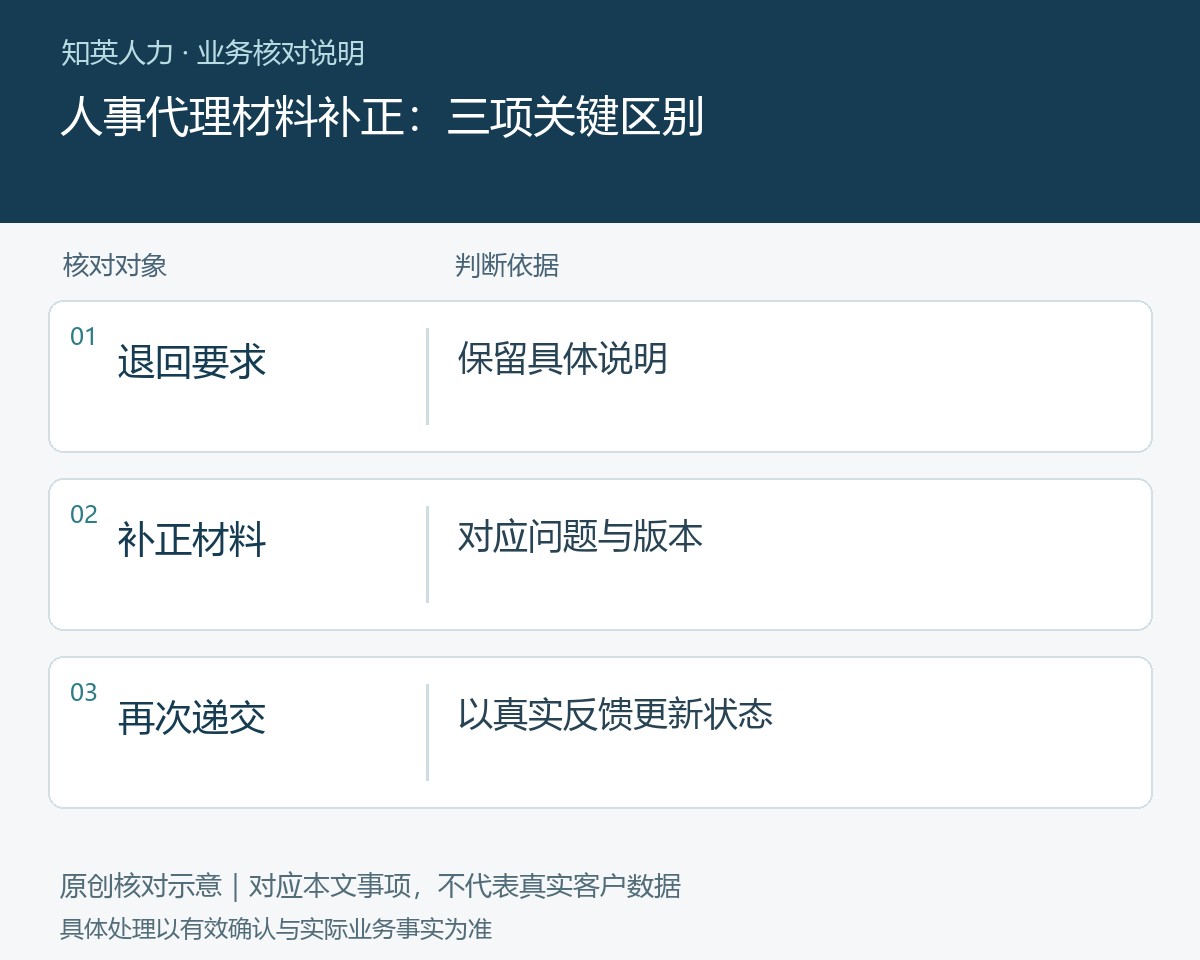Image resolution: width=1200 pixels, height=960 pixels.
Task: Click the header text 知英人力 · 业务核对说明
Action: click(212, 53)
